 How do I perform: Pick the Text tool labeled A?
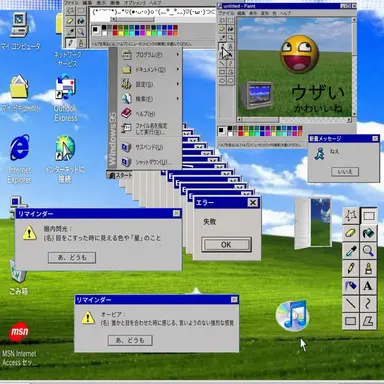coord(368,286)
